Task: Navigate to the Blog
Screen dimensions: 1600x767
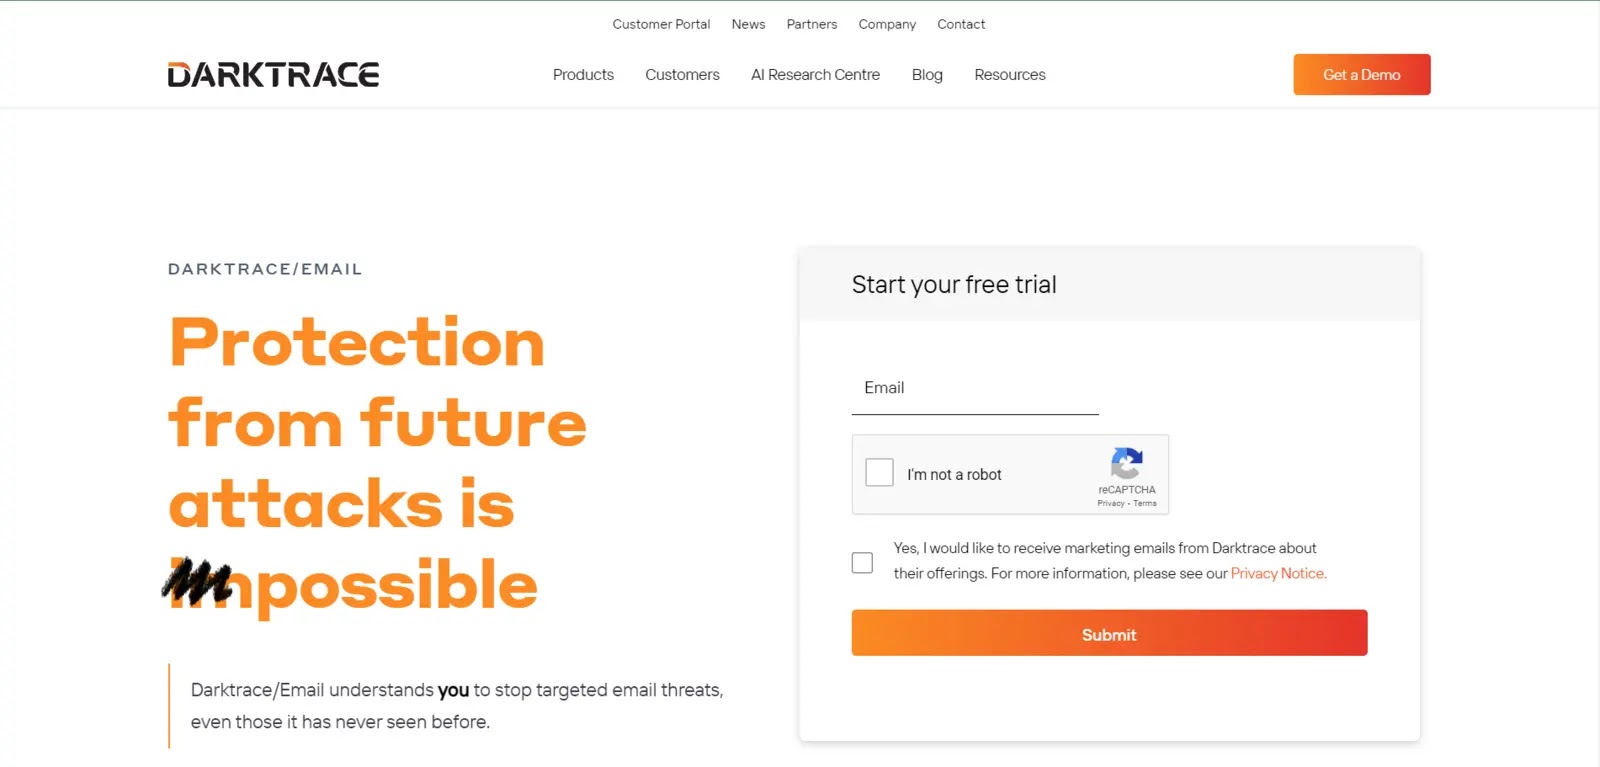Action: 927,75
